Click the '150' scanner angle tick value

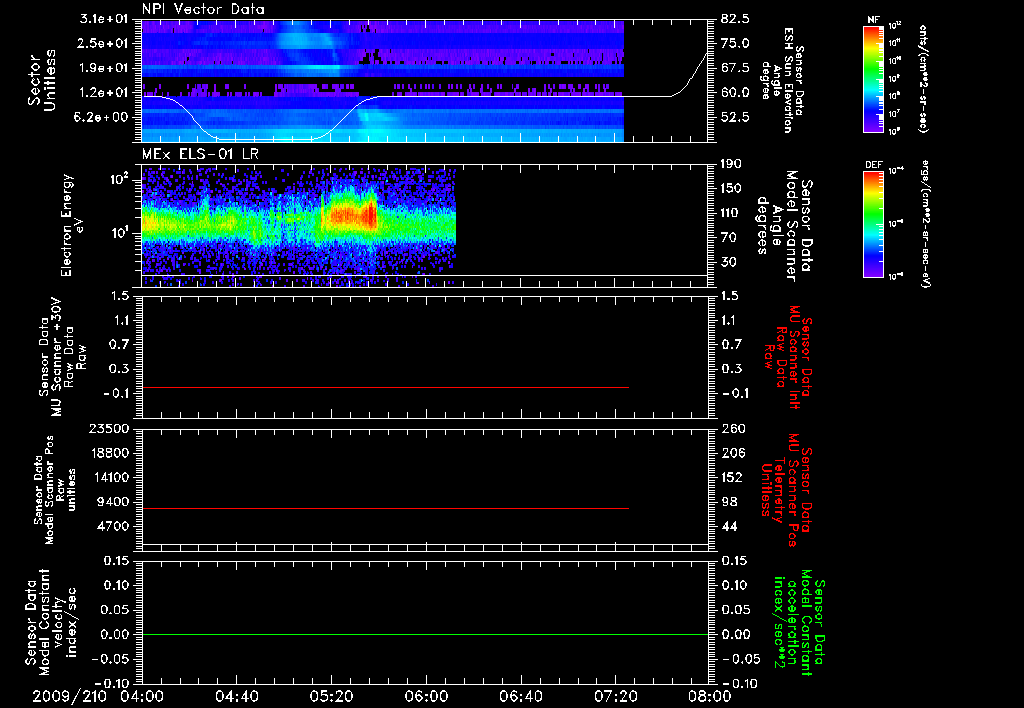pos(731,189)
